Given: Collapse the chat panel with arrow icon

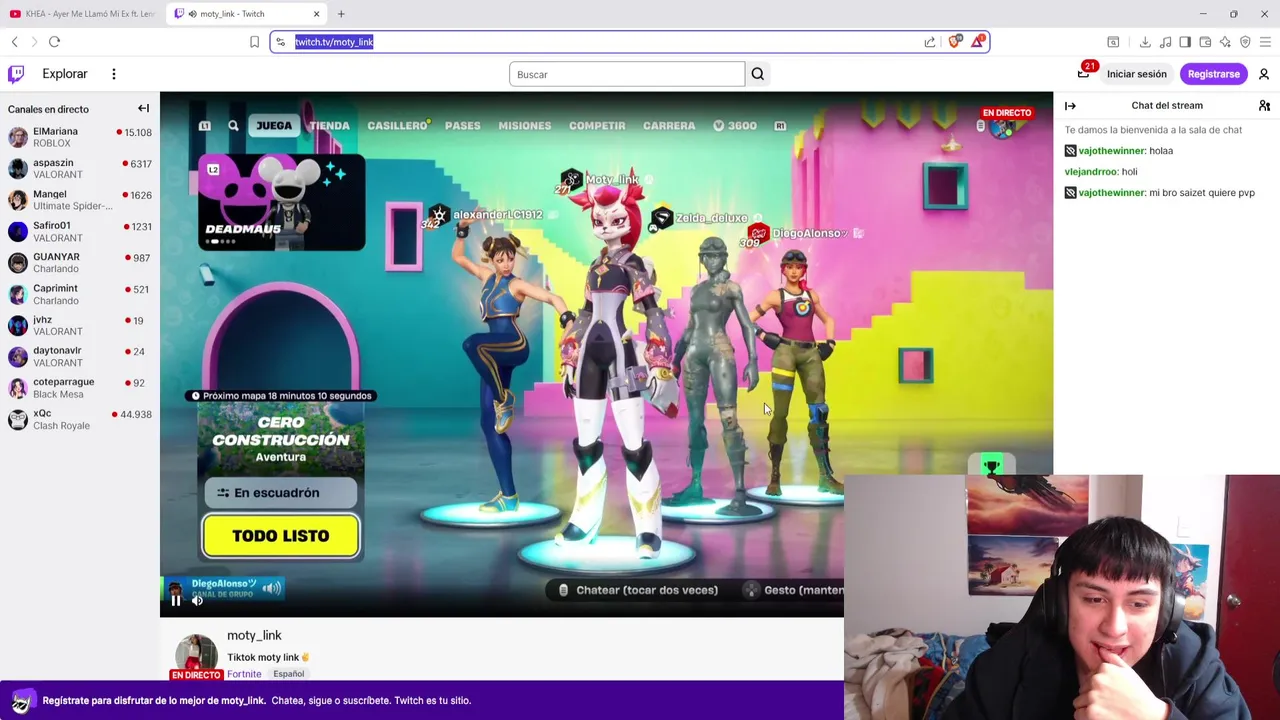Looking at the screenshot, I should pyautogui.click(x=1070, y=105).
